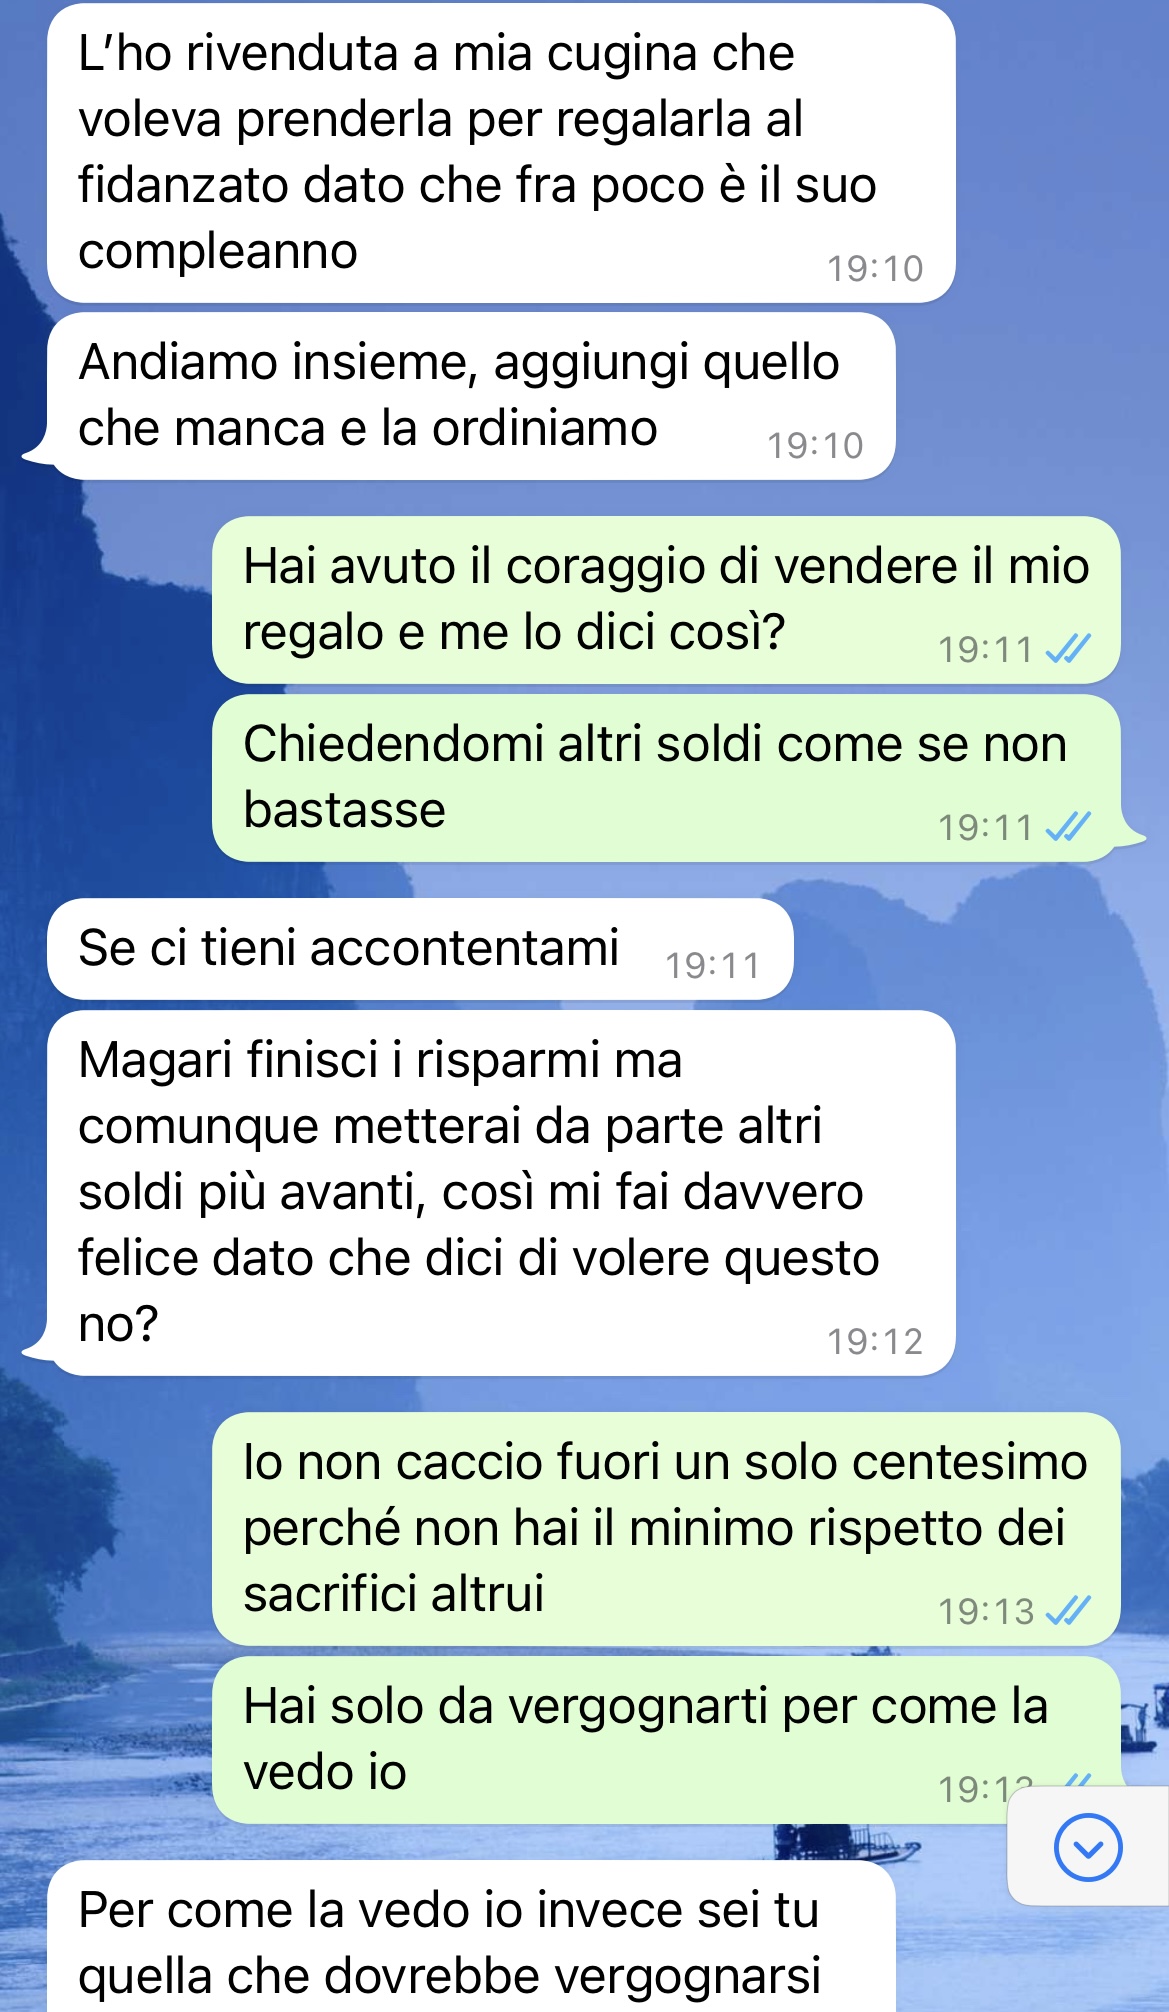This screenshot has width=1169, height=2012.
Task: Tap read receipt ticks on 'Hai avuto il coraggio' message
Action: (1067, 650)
